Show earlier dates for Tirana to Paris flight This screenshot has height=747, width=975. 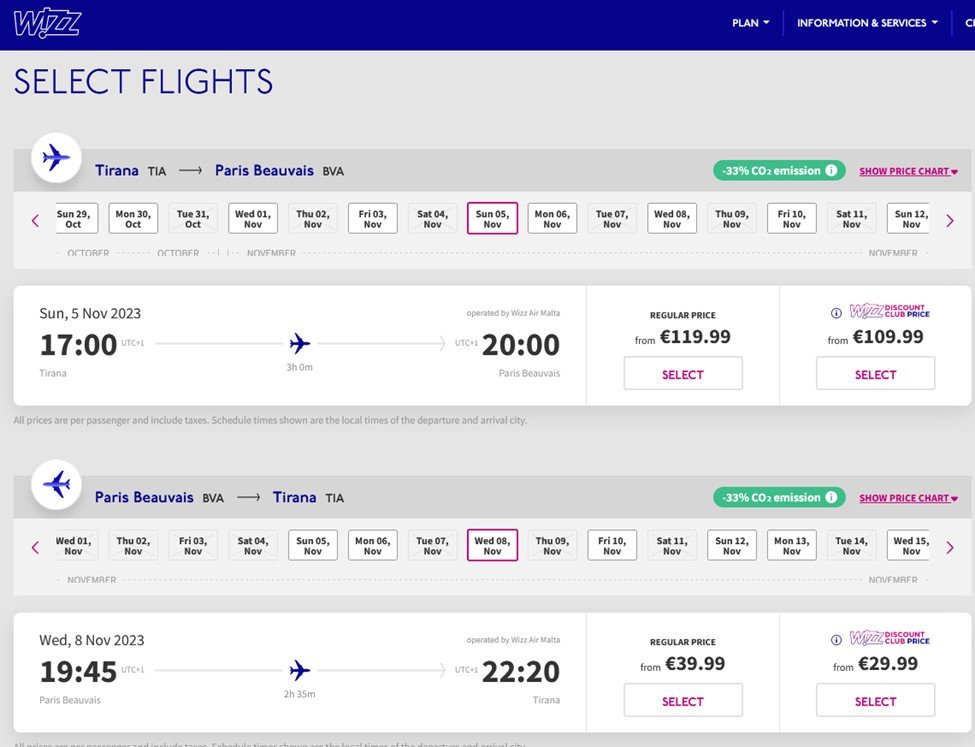point(35,220)
